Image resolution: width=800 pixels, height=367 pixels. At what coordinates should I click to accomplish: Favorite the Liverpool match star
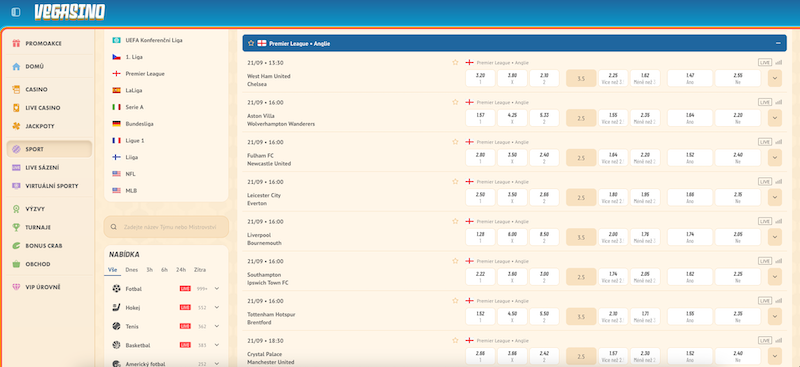pos(455,222)
